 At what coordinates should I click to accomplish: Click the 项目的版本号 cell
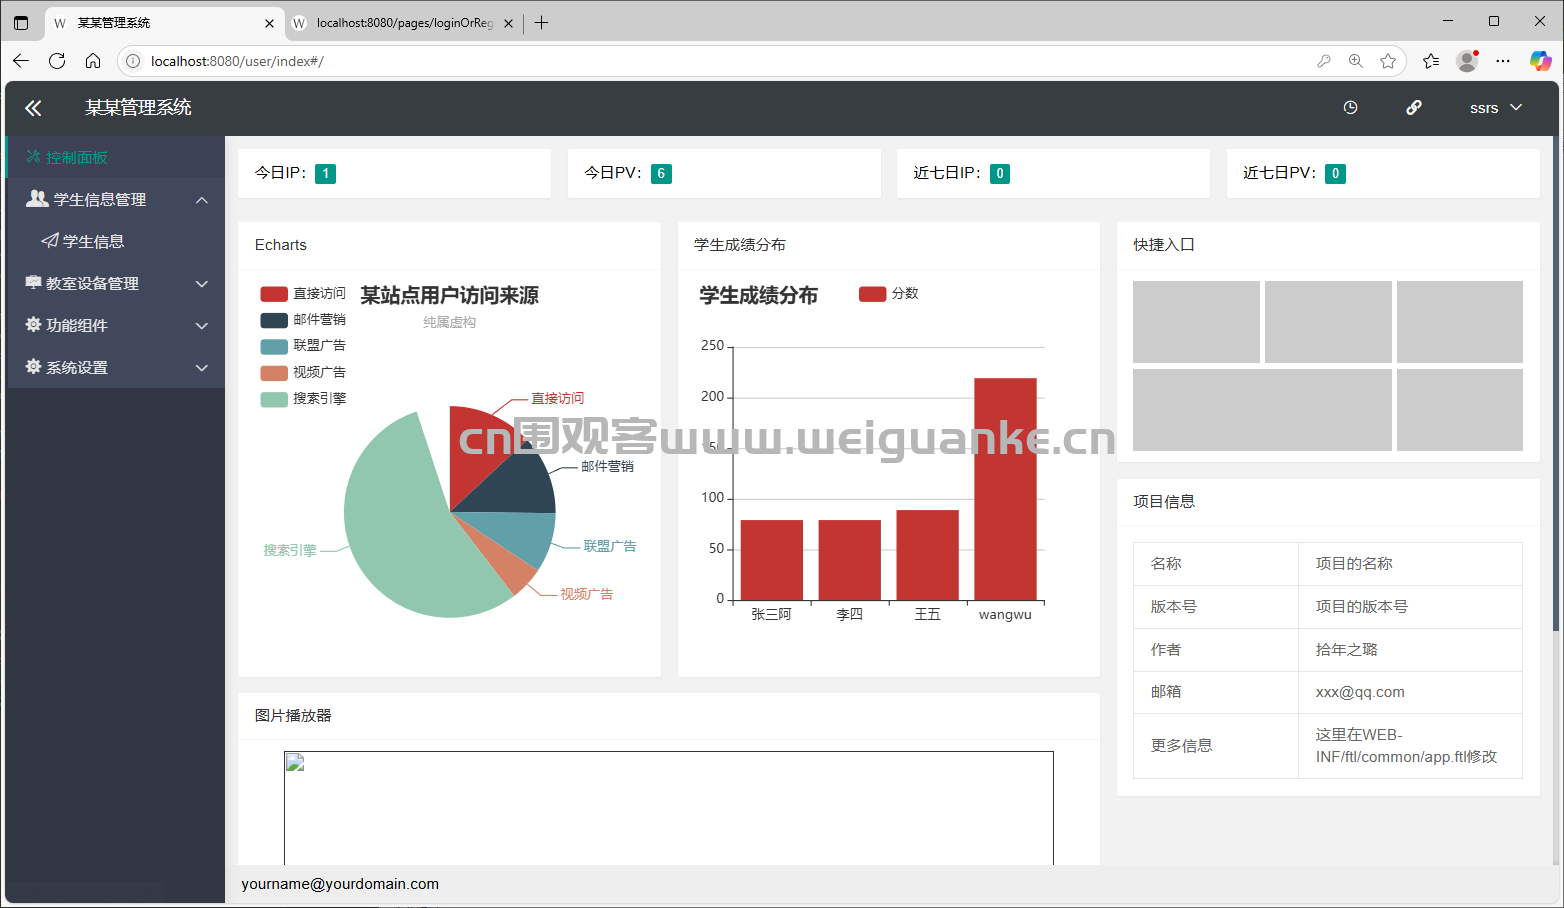tap(1410, 607)
